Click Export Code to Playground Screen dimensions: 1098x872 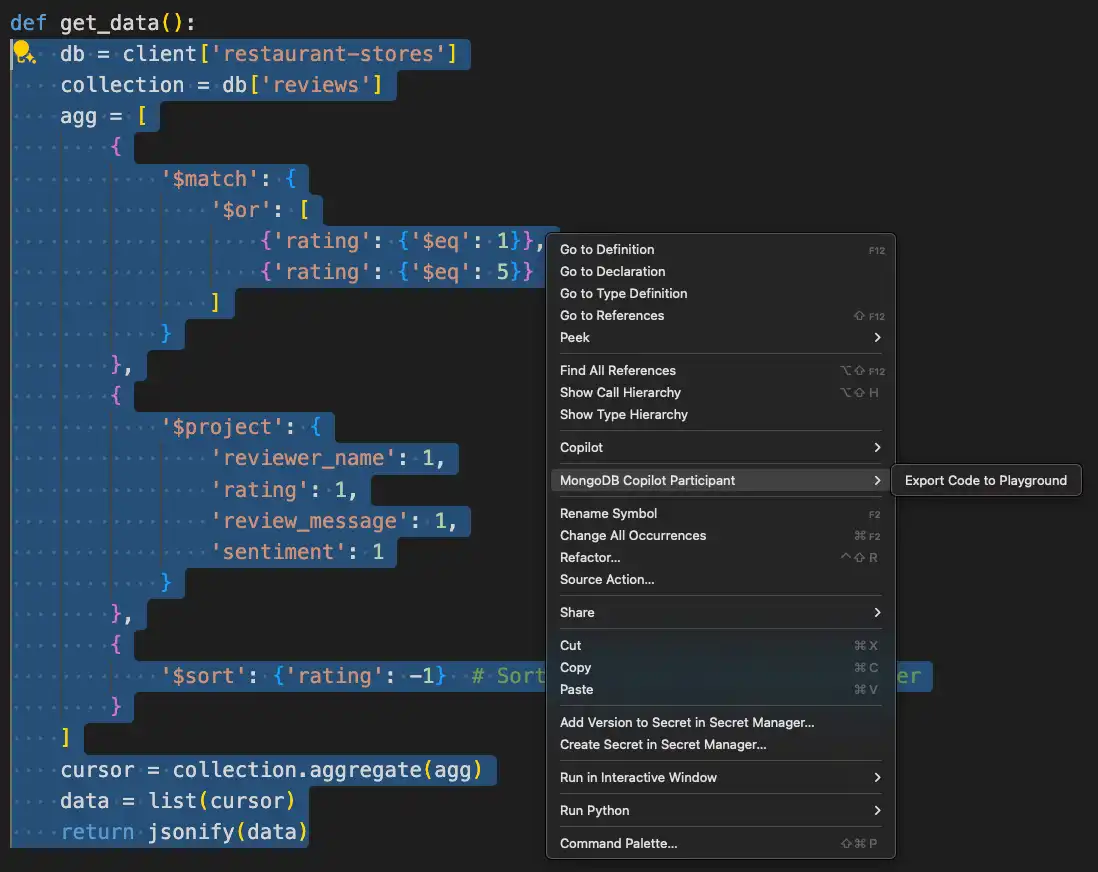pyautogui.click(x=986, y=480)
